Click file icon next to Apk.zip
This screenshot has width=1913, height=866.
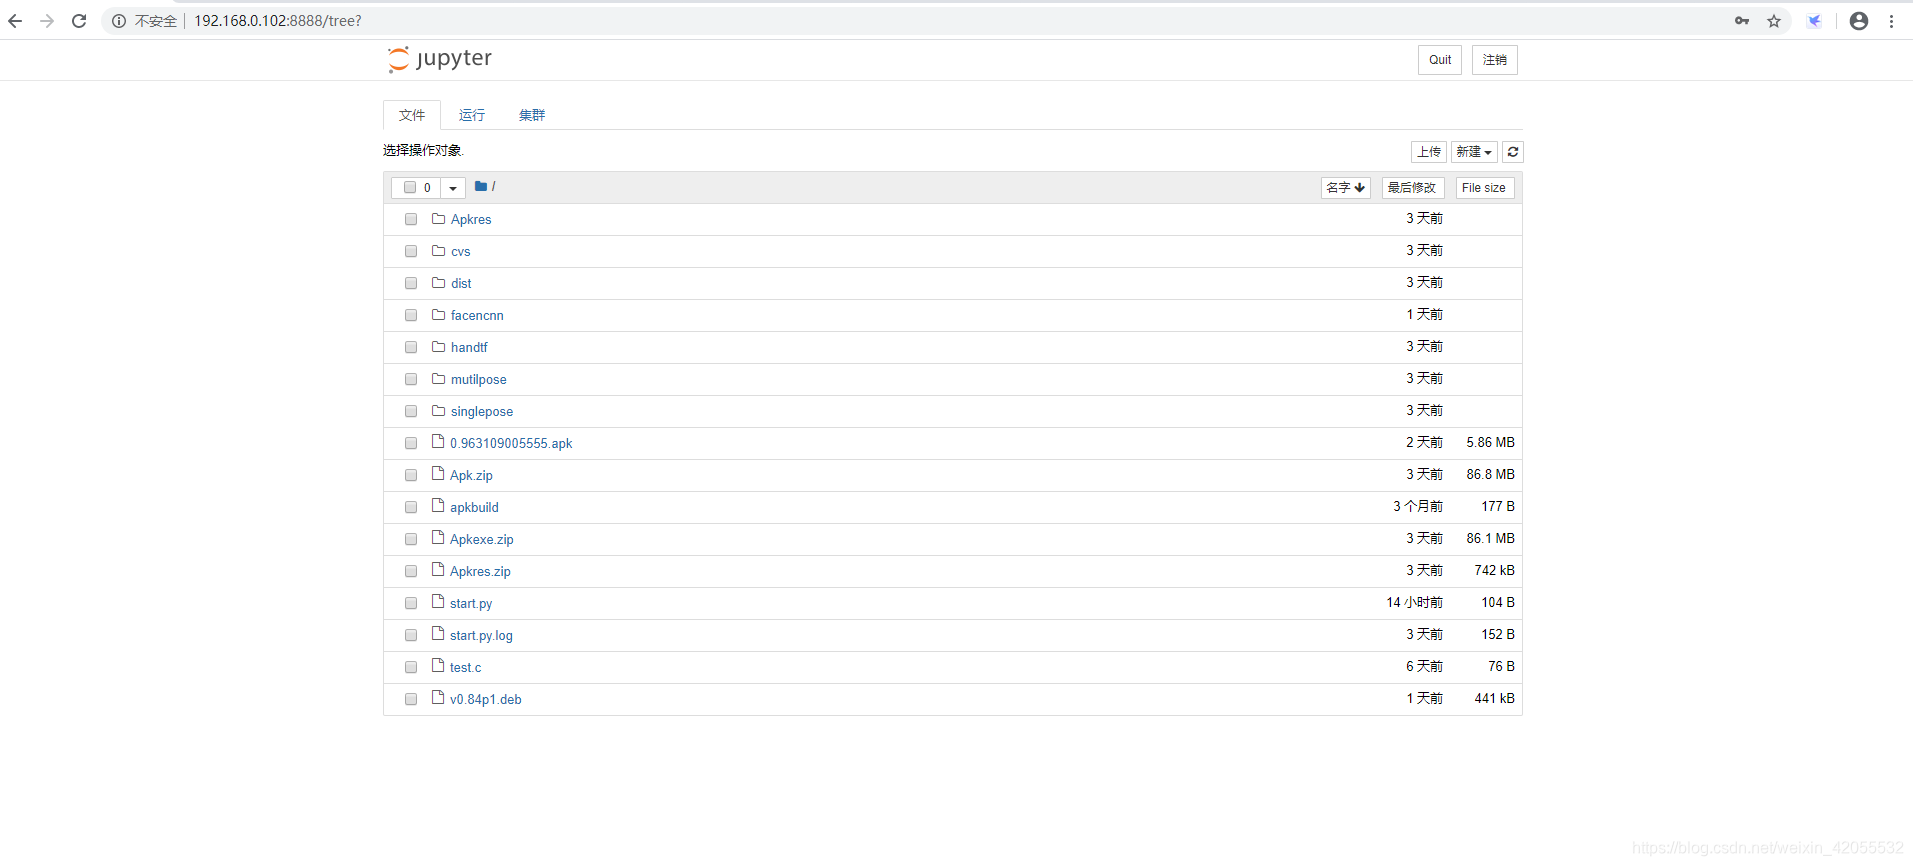tap(438, 473)
